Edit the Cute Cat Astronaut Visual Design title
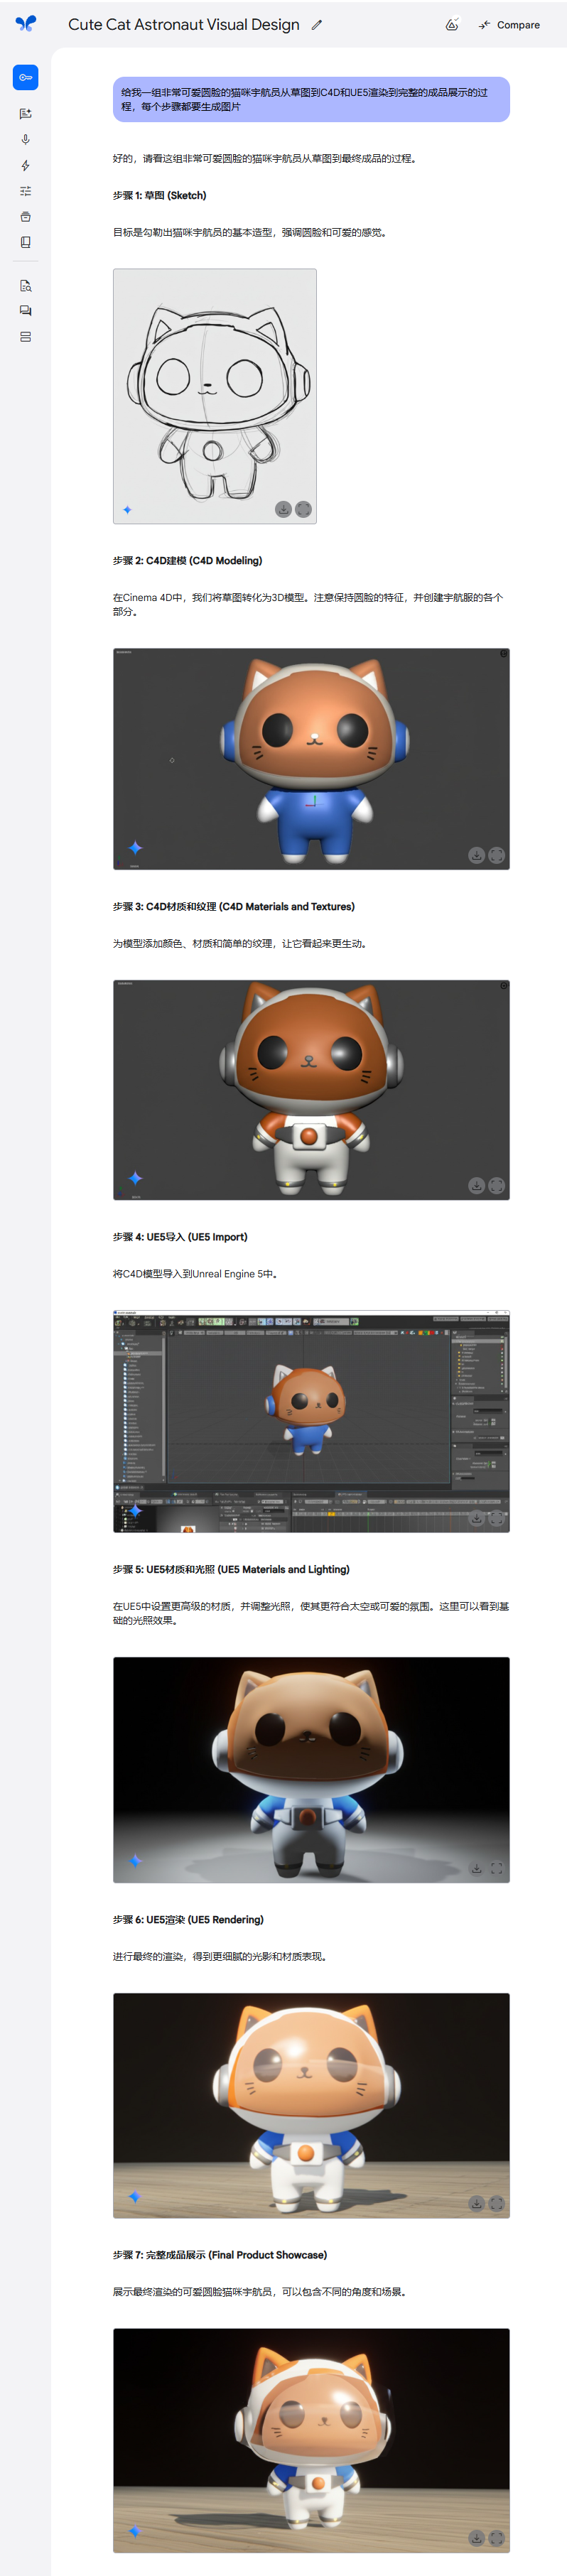Image resolution: width=567 pixels, height=2576 pixels. (x=317, y=25)
